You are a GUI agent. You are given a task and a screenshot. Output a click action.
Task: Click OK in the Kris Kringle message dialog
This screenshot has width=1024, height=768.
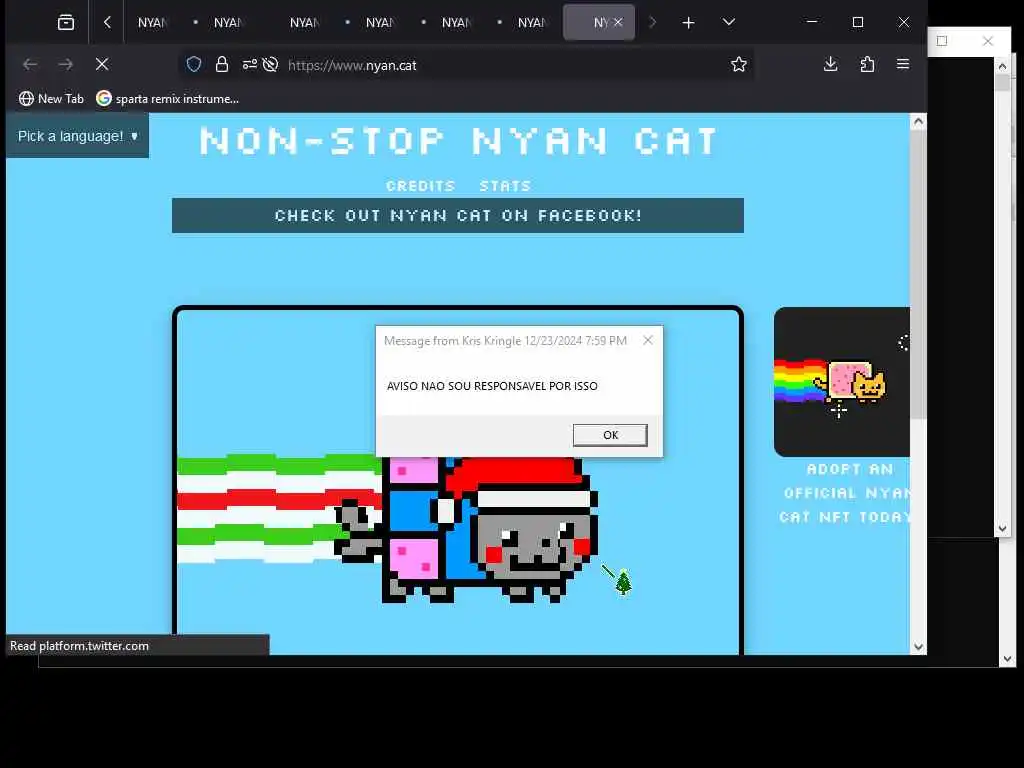610,435
